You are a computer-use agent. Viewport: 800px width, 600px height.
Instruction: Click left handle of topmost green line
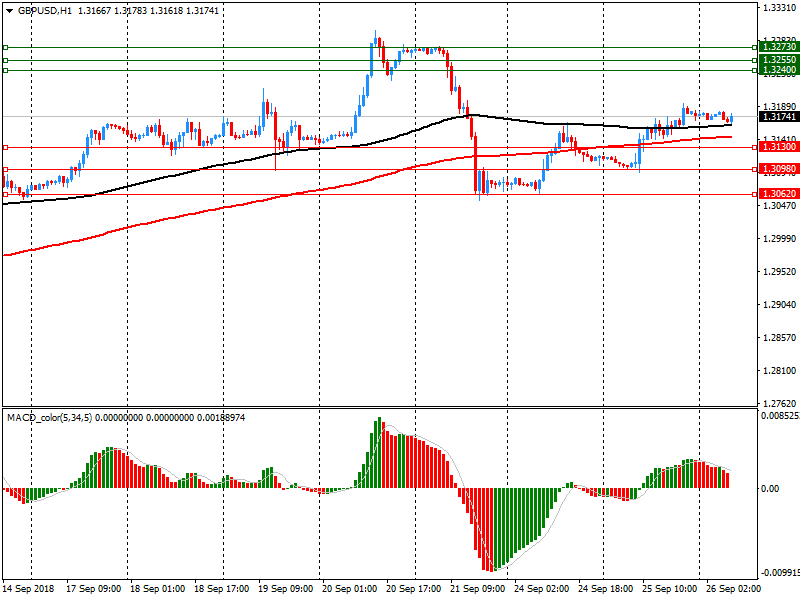[x=5, y=47]
